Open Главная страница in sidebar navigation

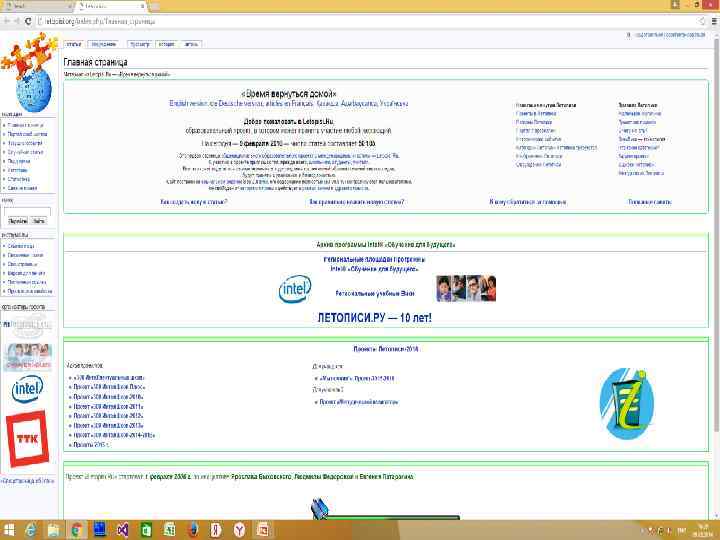pyautogui.click(x=25, y=125)
